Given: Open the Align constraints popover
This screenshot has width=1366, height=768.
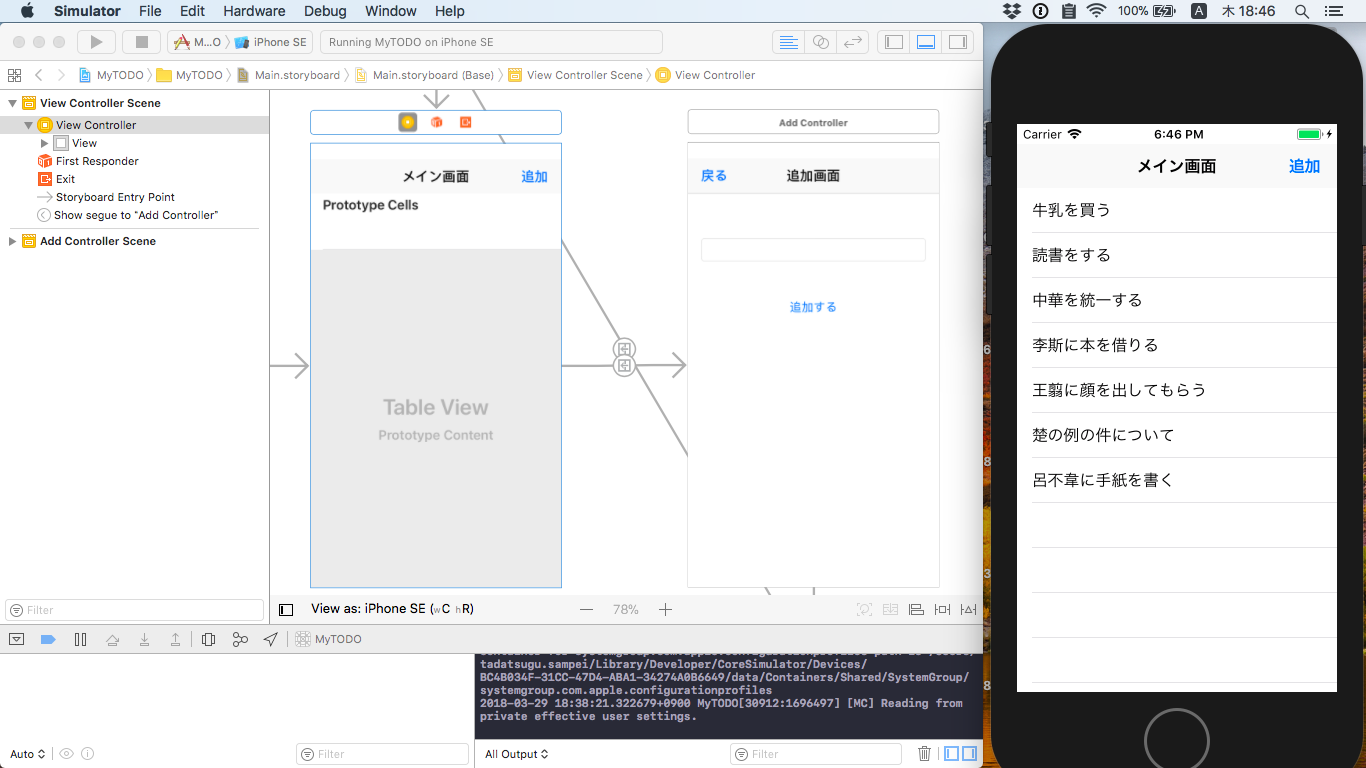Looking at the screenshot, I should pos(916,609).
